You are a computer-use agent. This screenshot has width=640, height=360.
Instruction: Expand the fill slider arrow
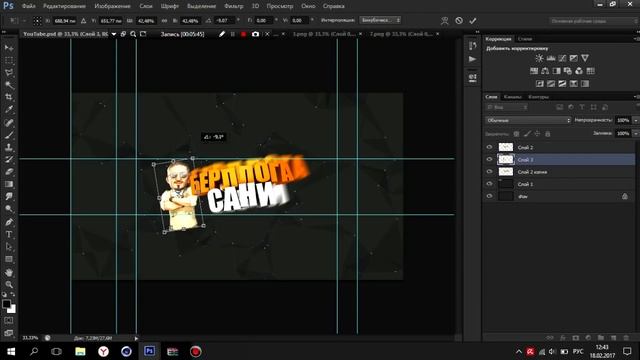(636, 133)
